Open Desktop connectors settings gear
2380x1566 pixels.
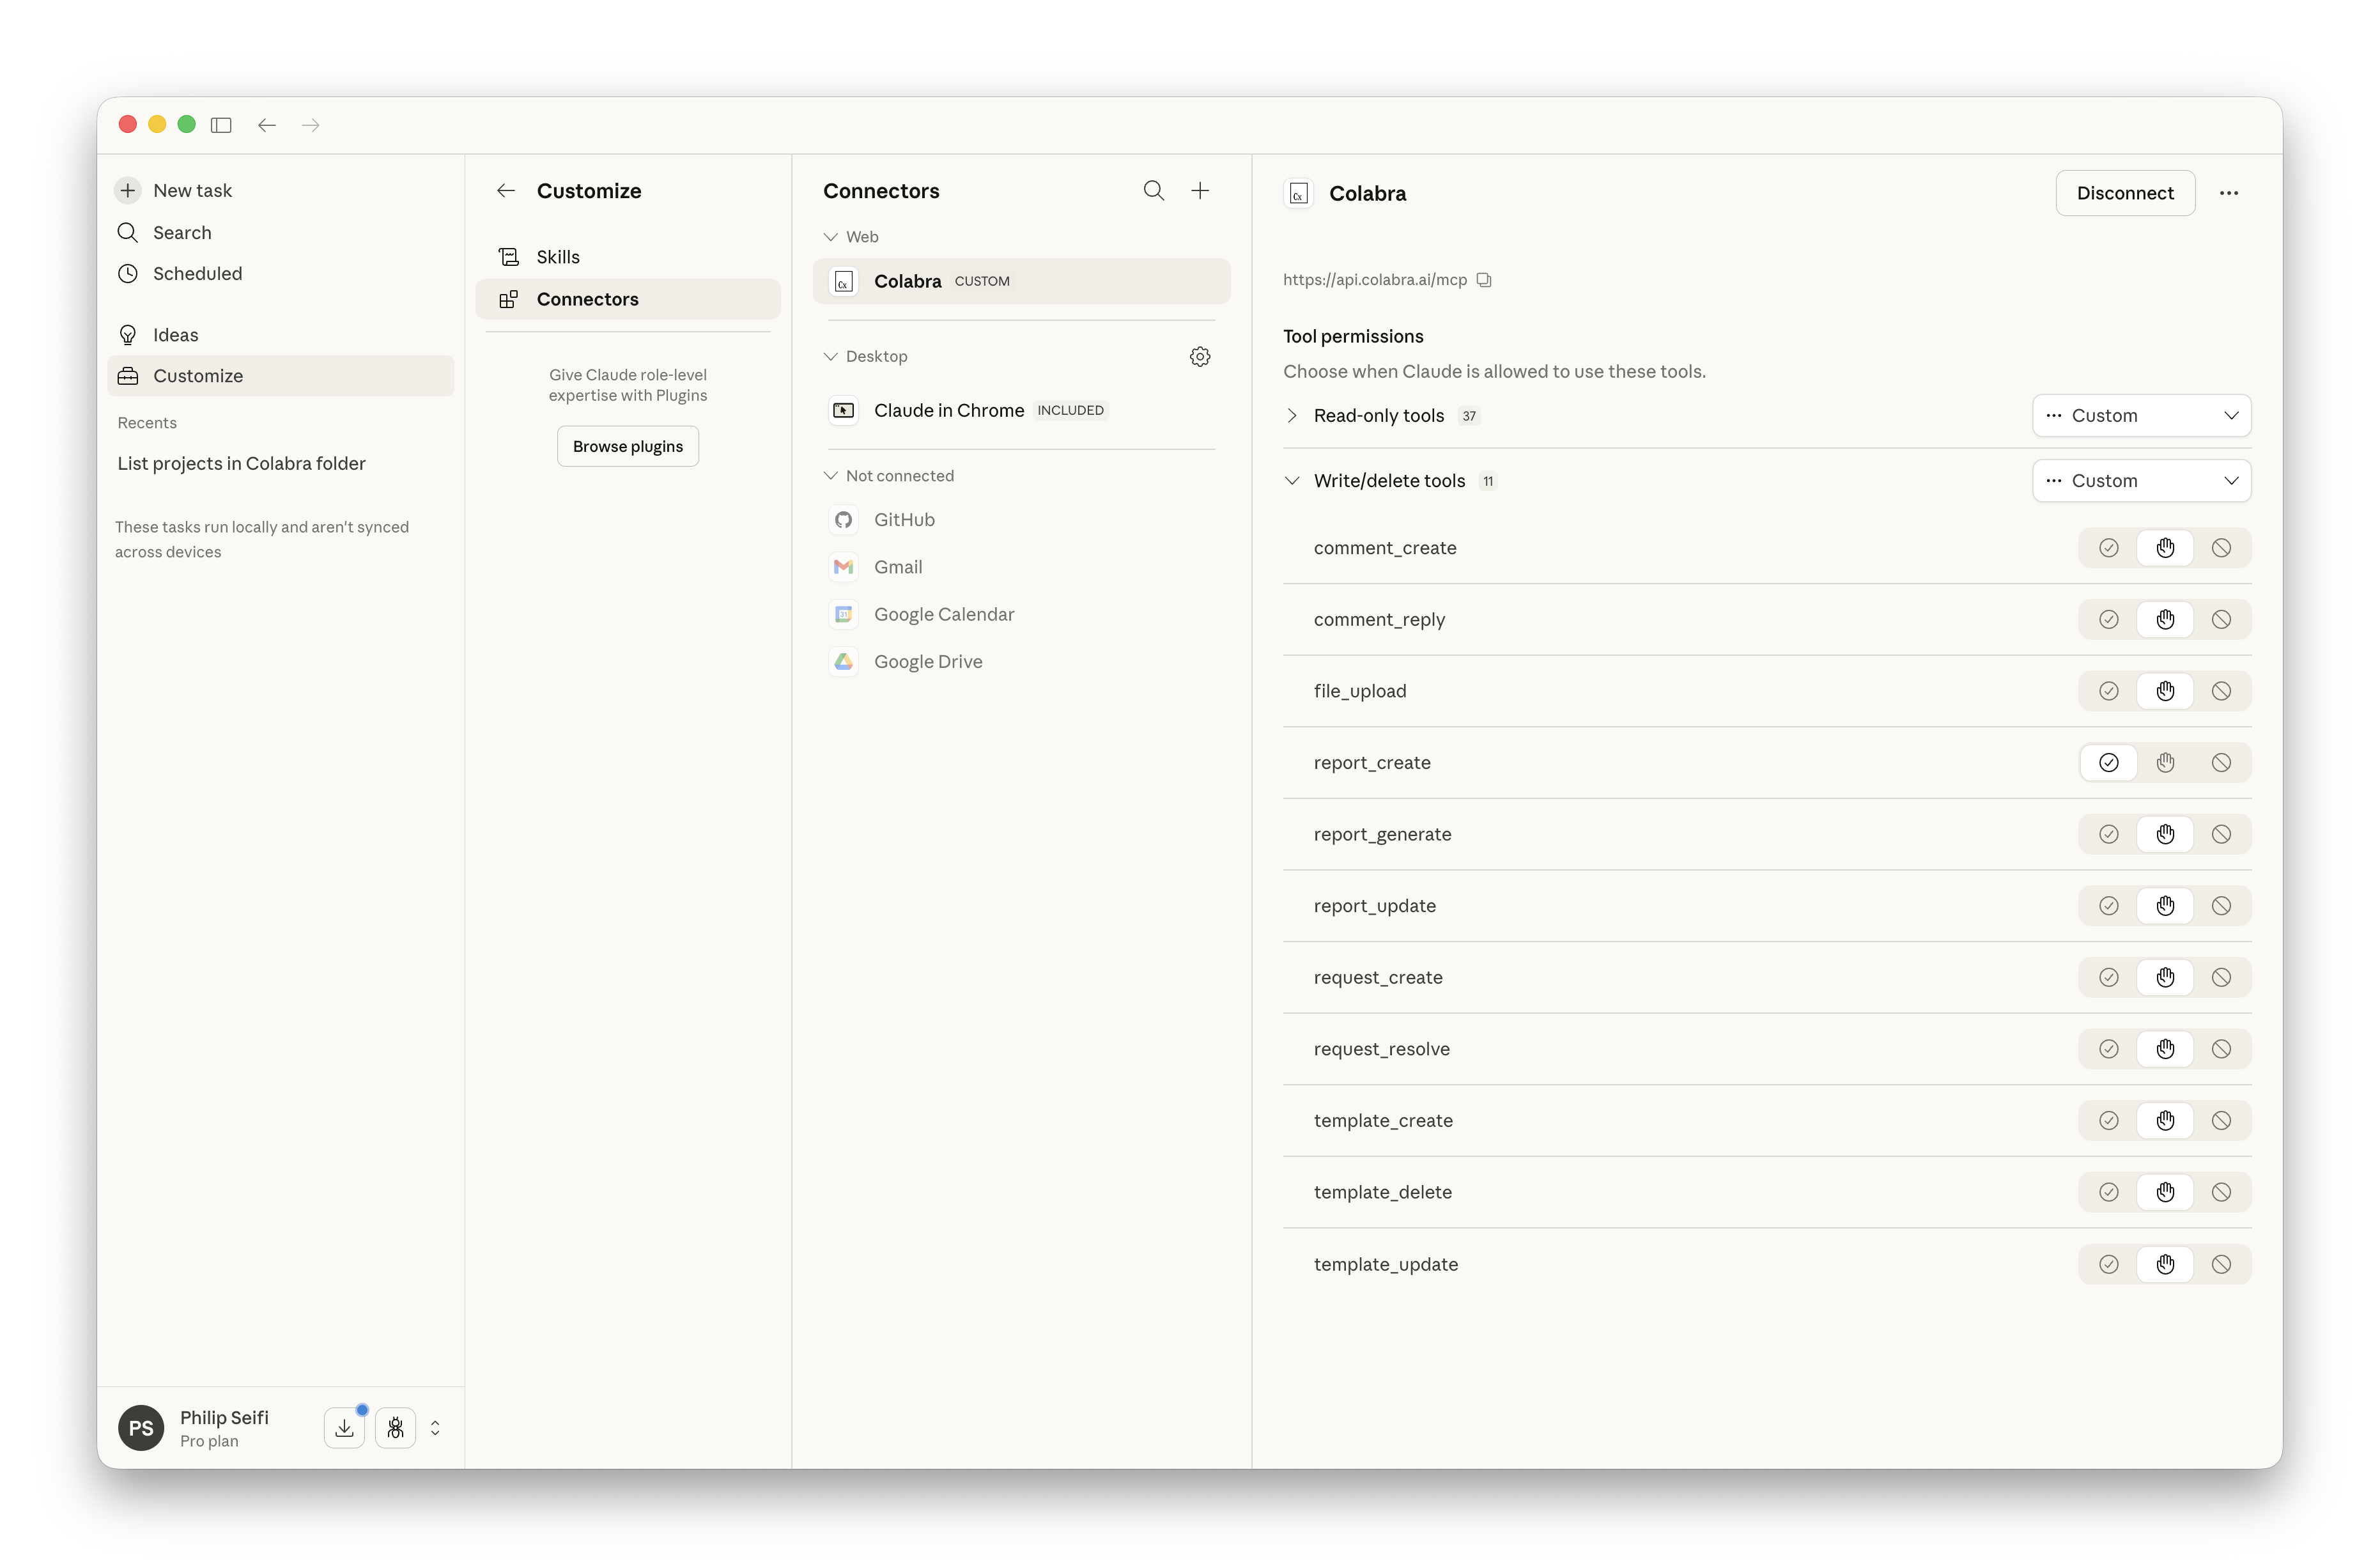tap(1200, 357)
